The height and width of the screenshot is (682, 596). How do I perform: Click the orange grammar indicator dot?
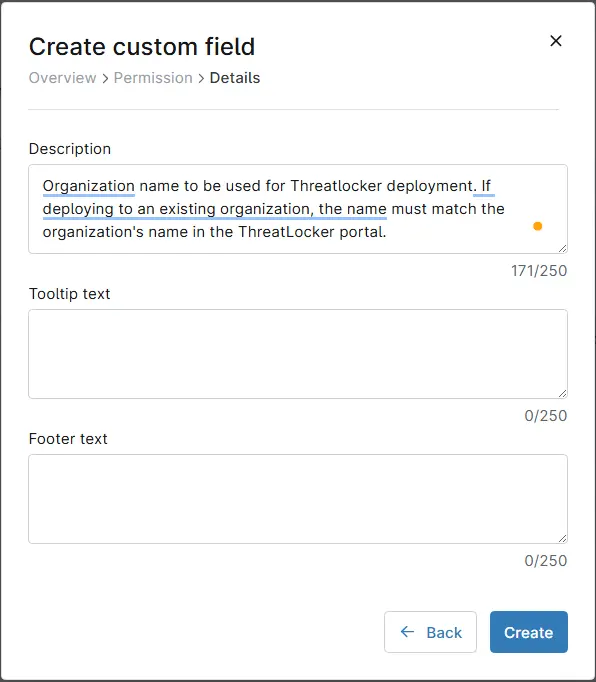point(538,226)
